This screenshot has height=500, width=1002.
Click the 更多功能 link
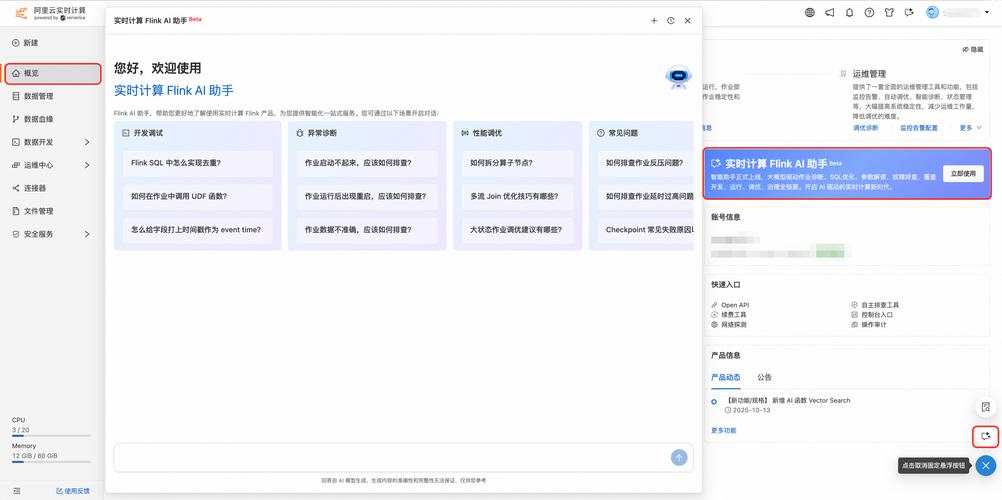coord(723,430)
